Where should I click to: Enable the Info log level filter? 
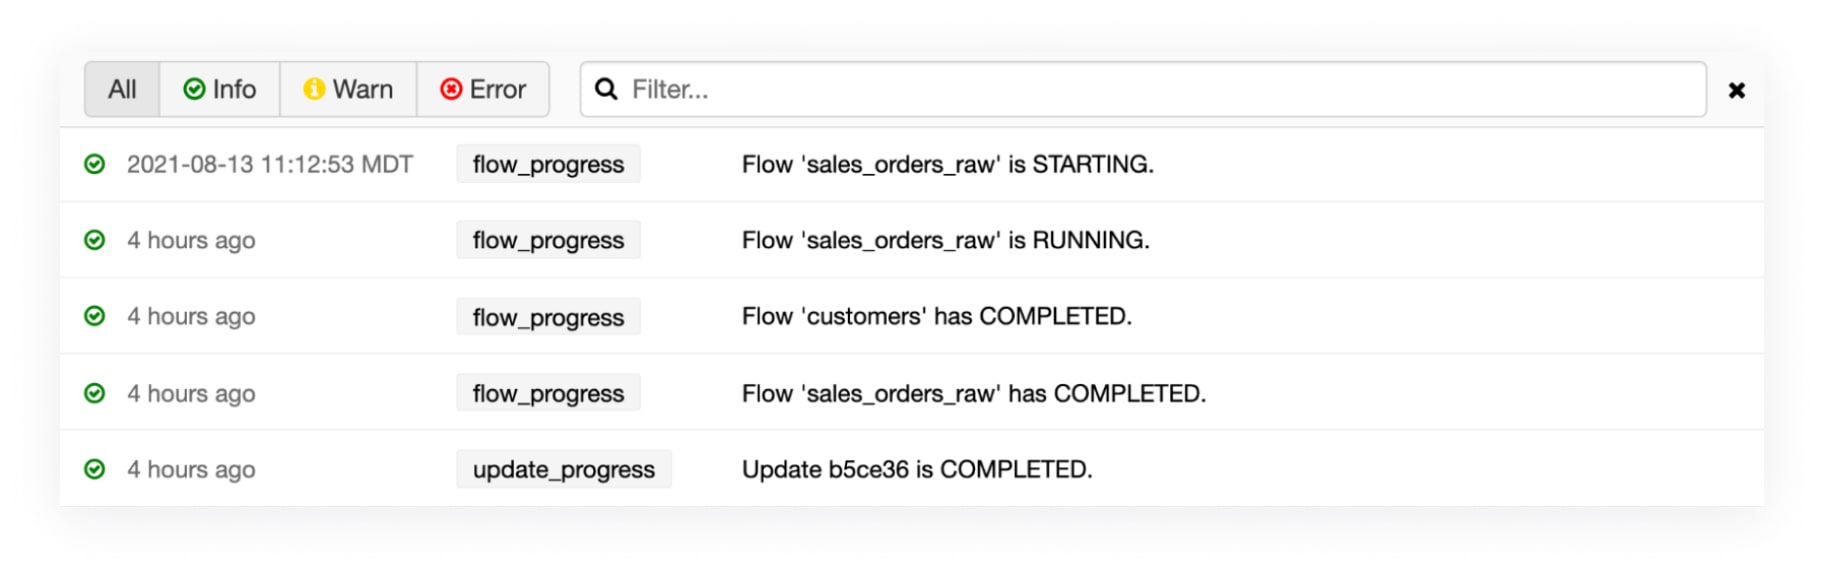[219, 88]
